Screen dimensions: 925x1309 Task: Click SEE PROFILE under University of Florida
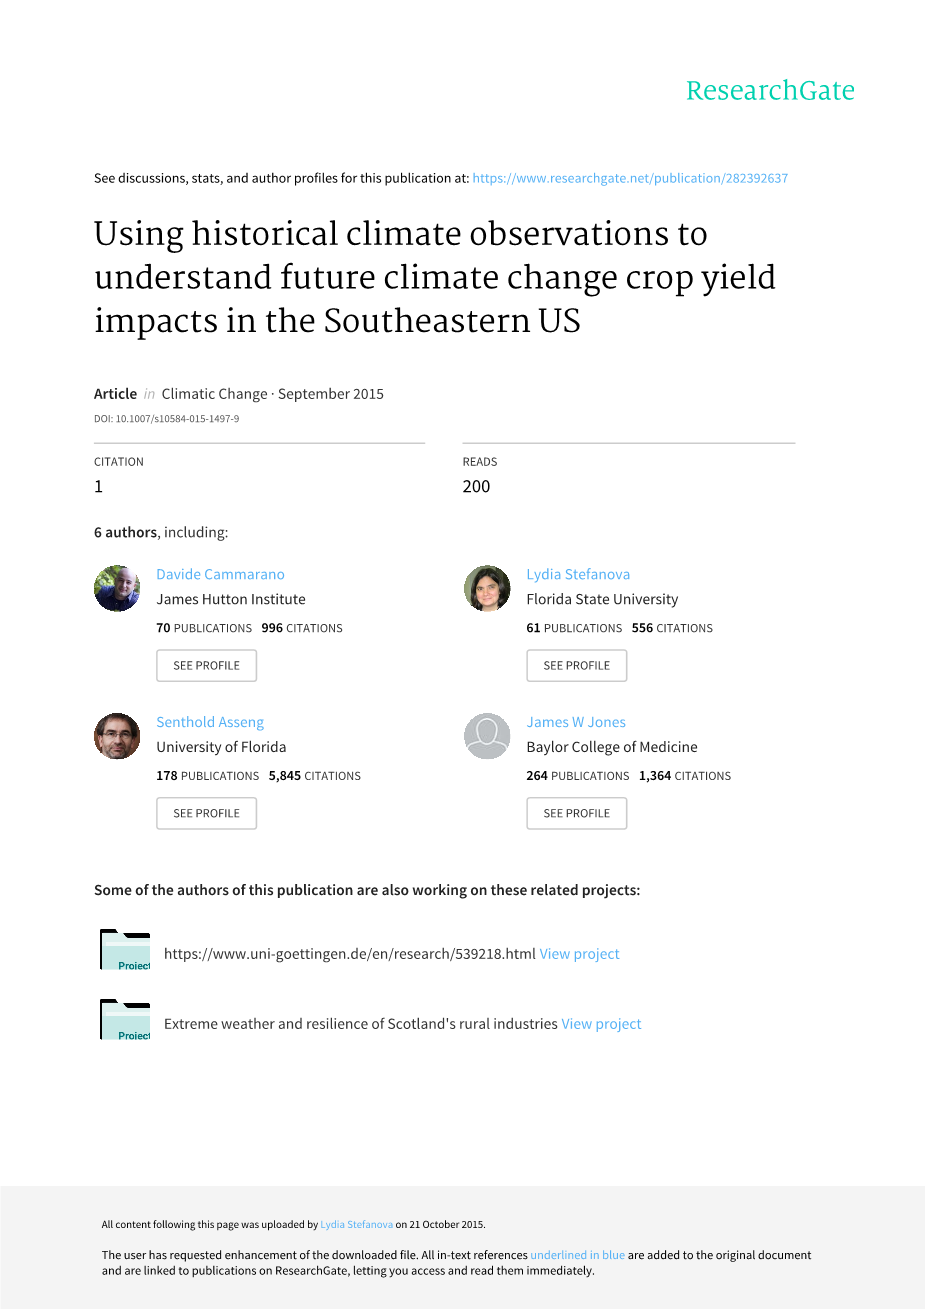206,814
